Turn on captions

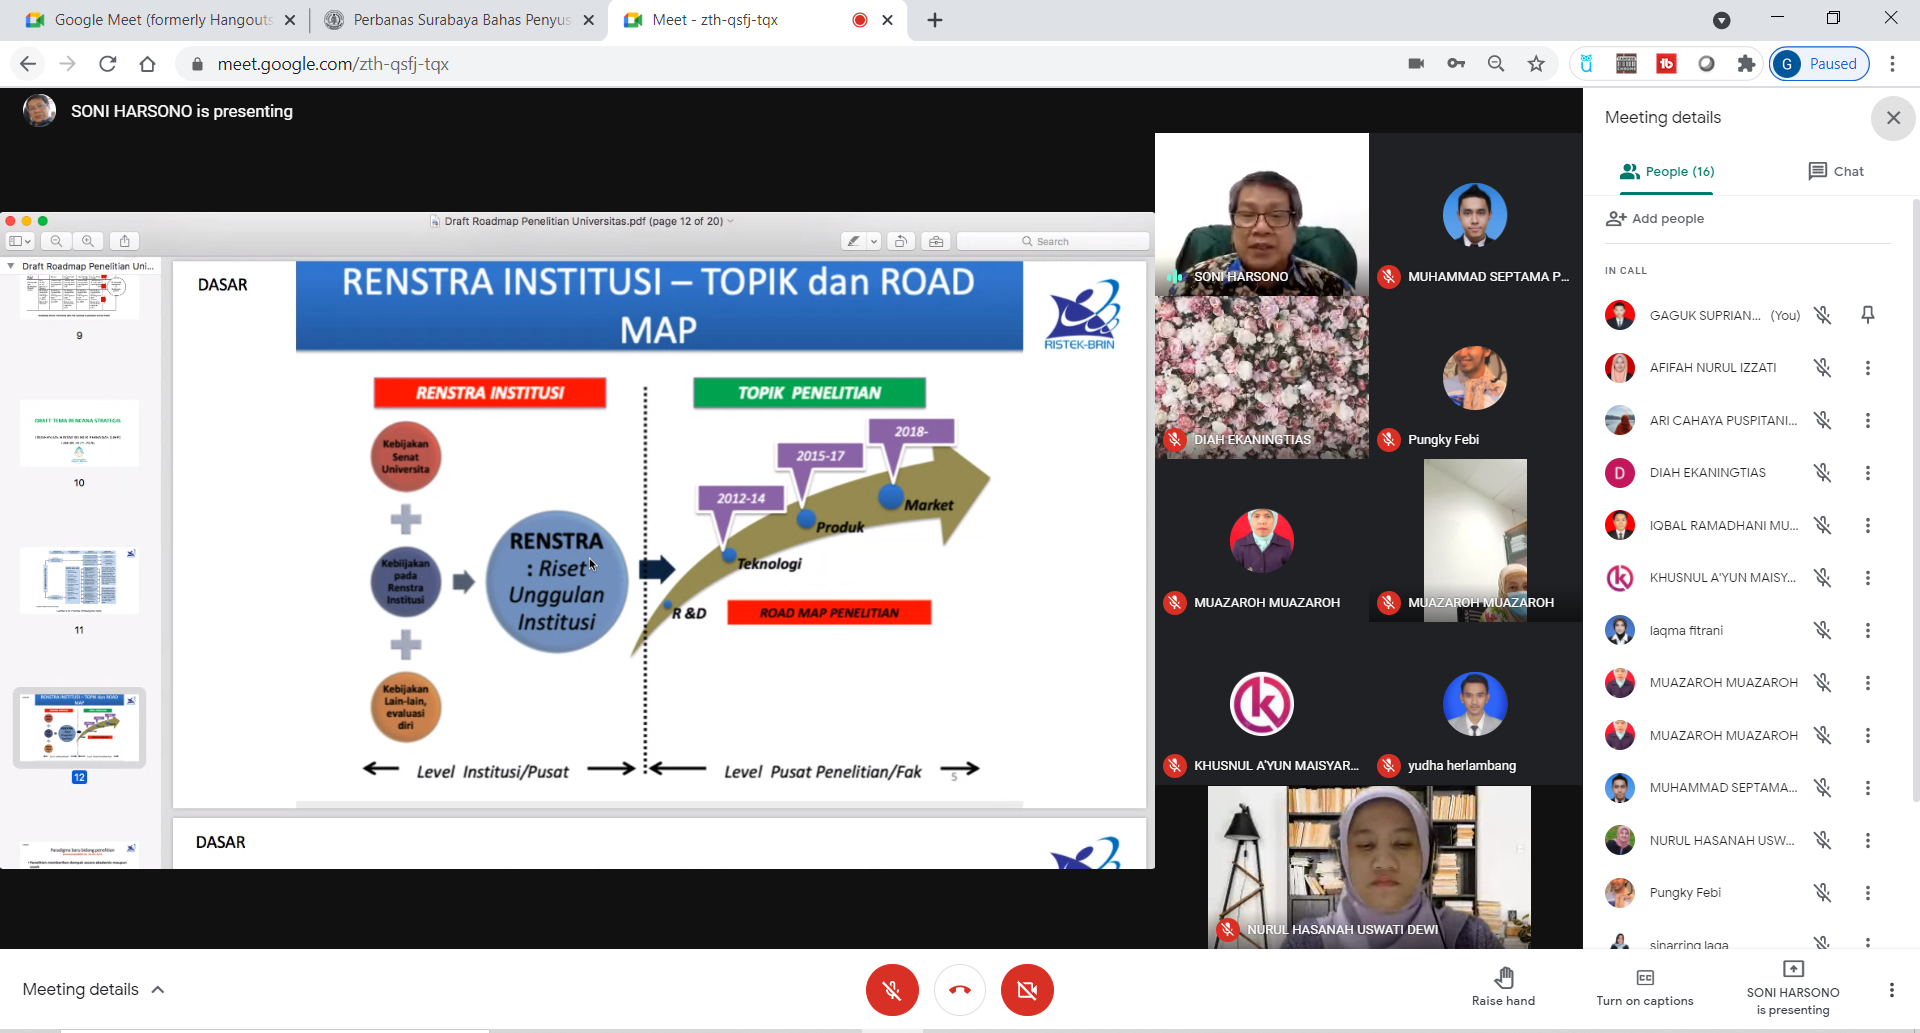(1645, 986)
